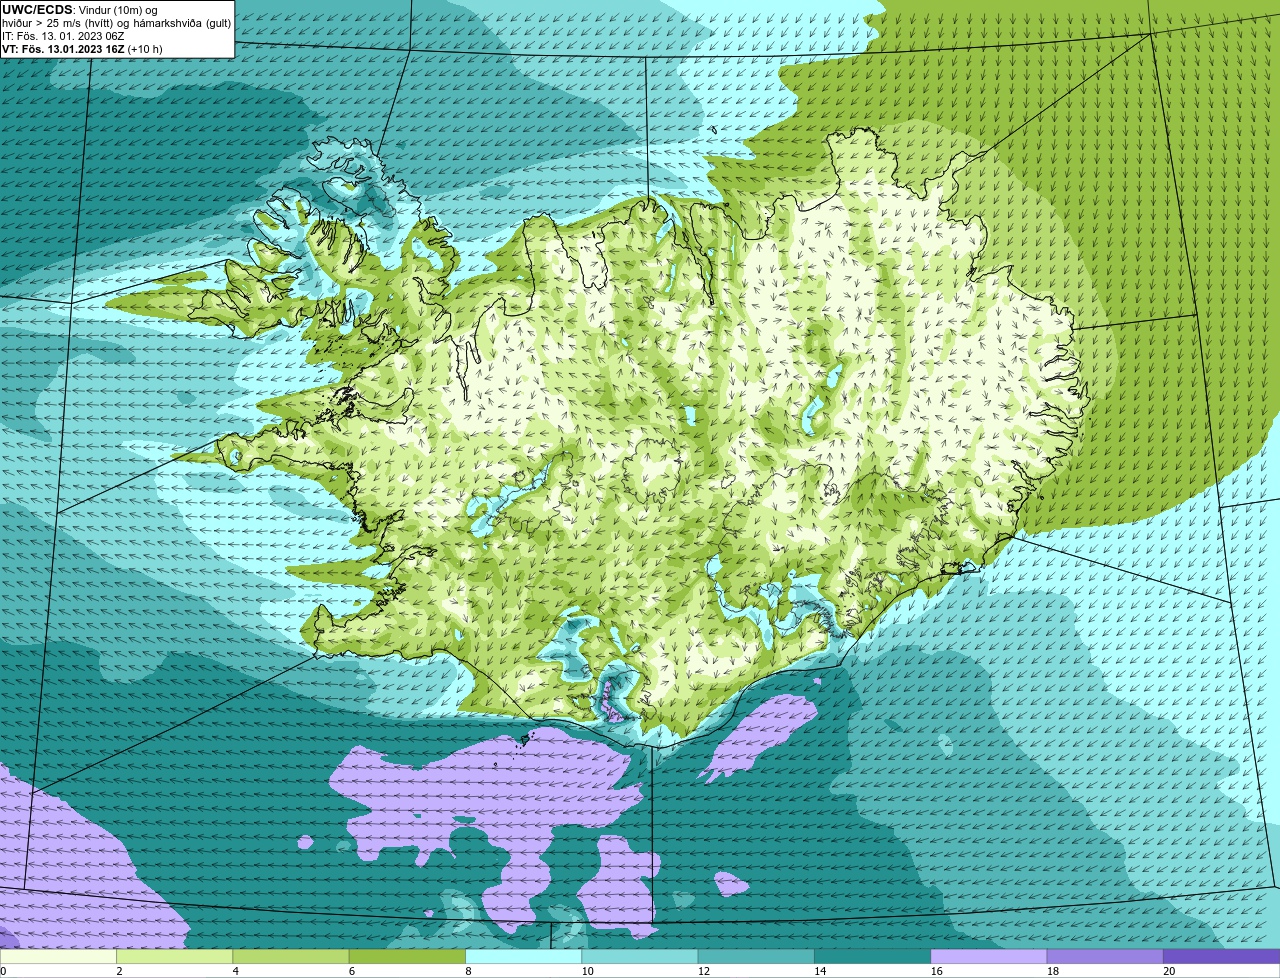
Task: Click the 2–4 m/s light green swatch
Action: tap(174, 956)
